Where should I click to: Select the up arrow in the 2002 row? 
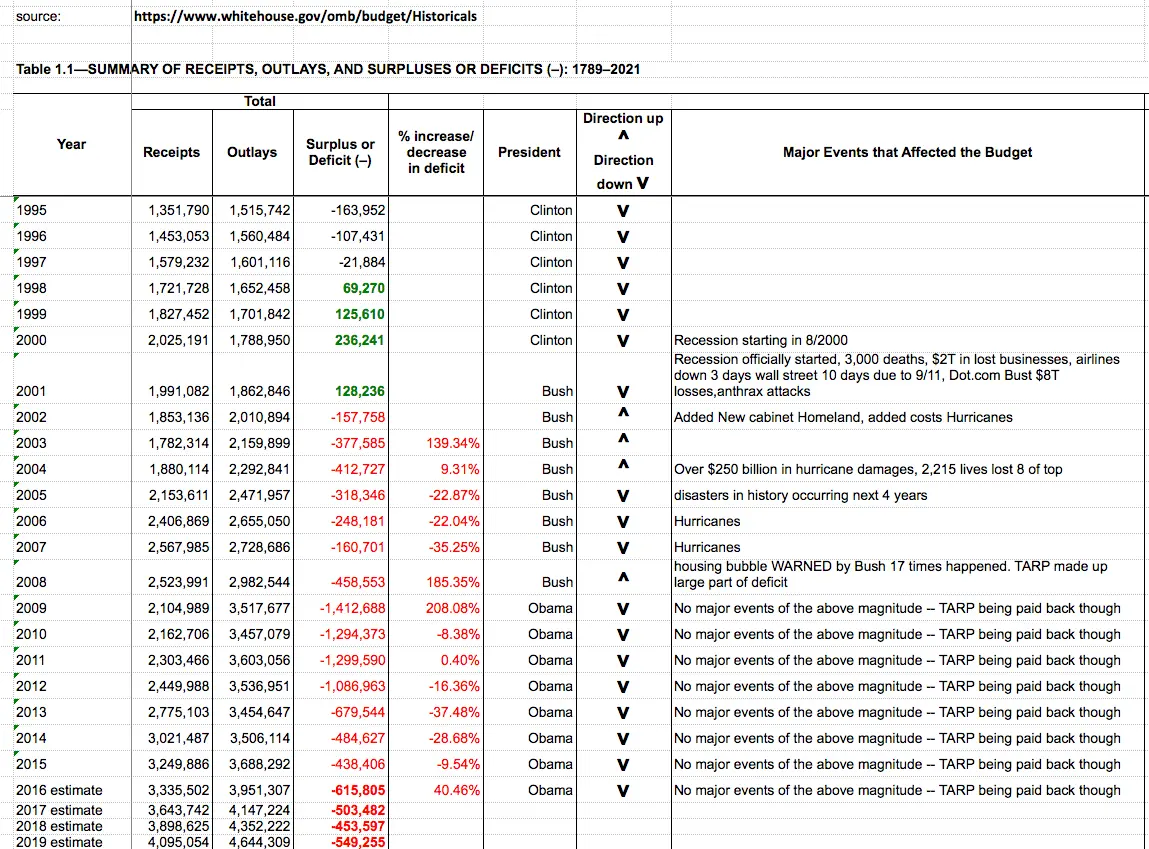(x=622, y=413)
